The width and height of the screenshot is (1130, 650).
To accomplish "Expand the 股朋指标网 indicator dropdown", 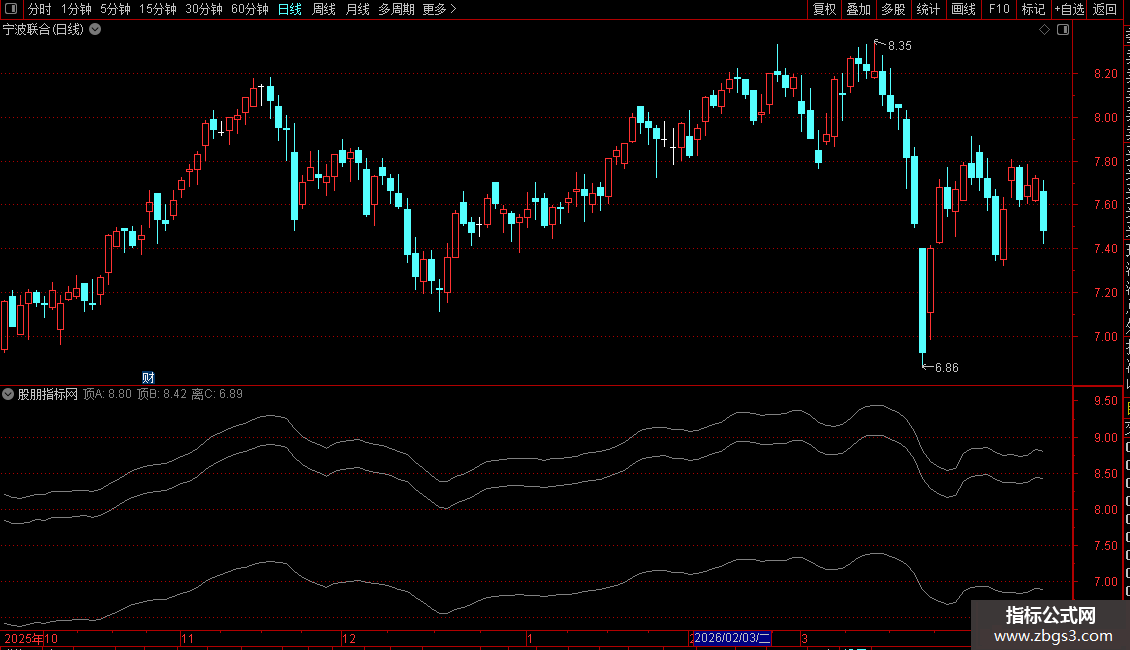I will [x=8, y=394].
